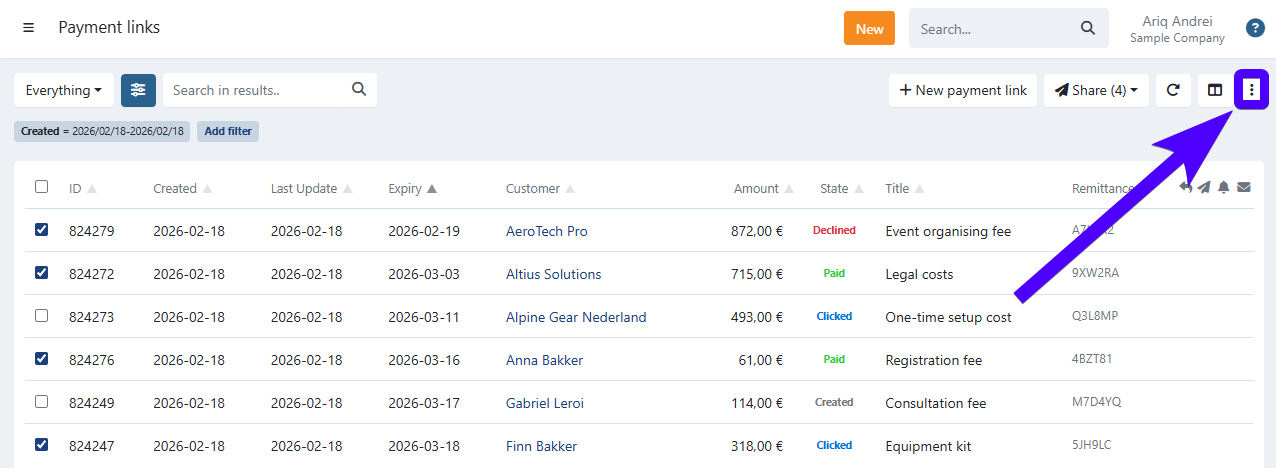Open the three-dot more options menu
1276x468 pixels.
tap(1251, 90)
